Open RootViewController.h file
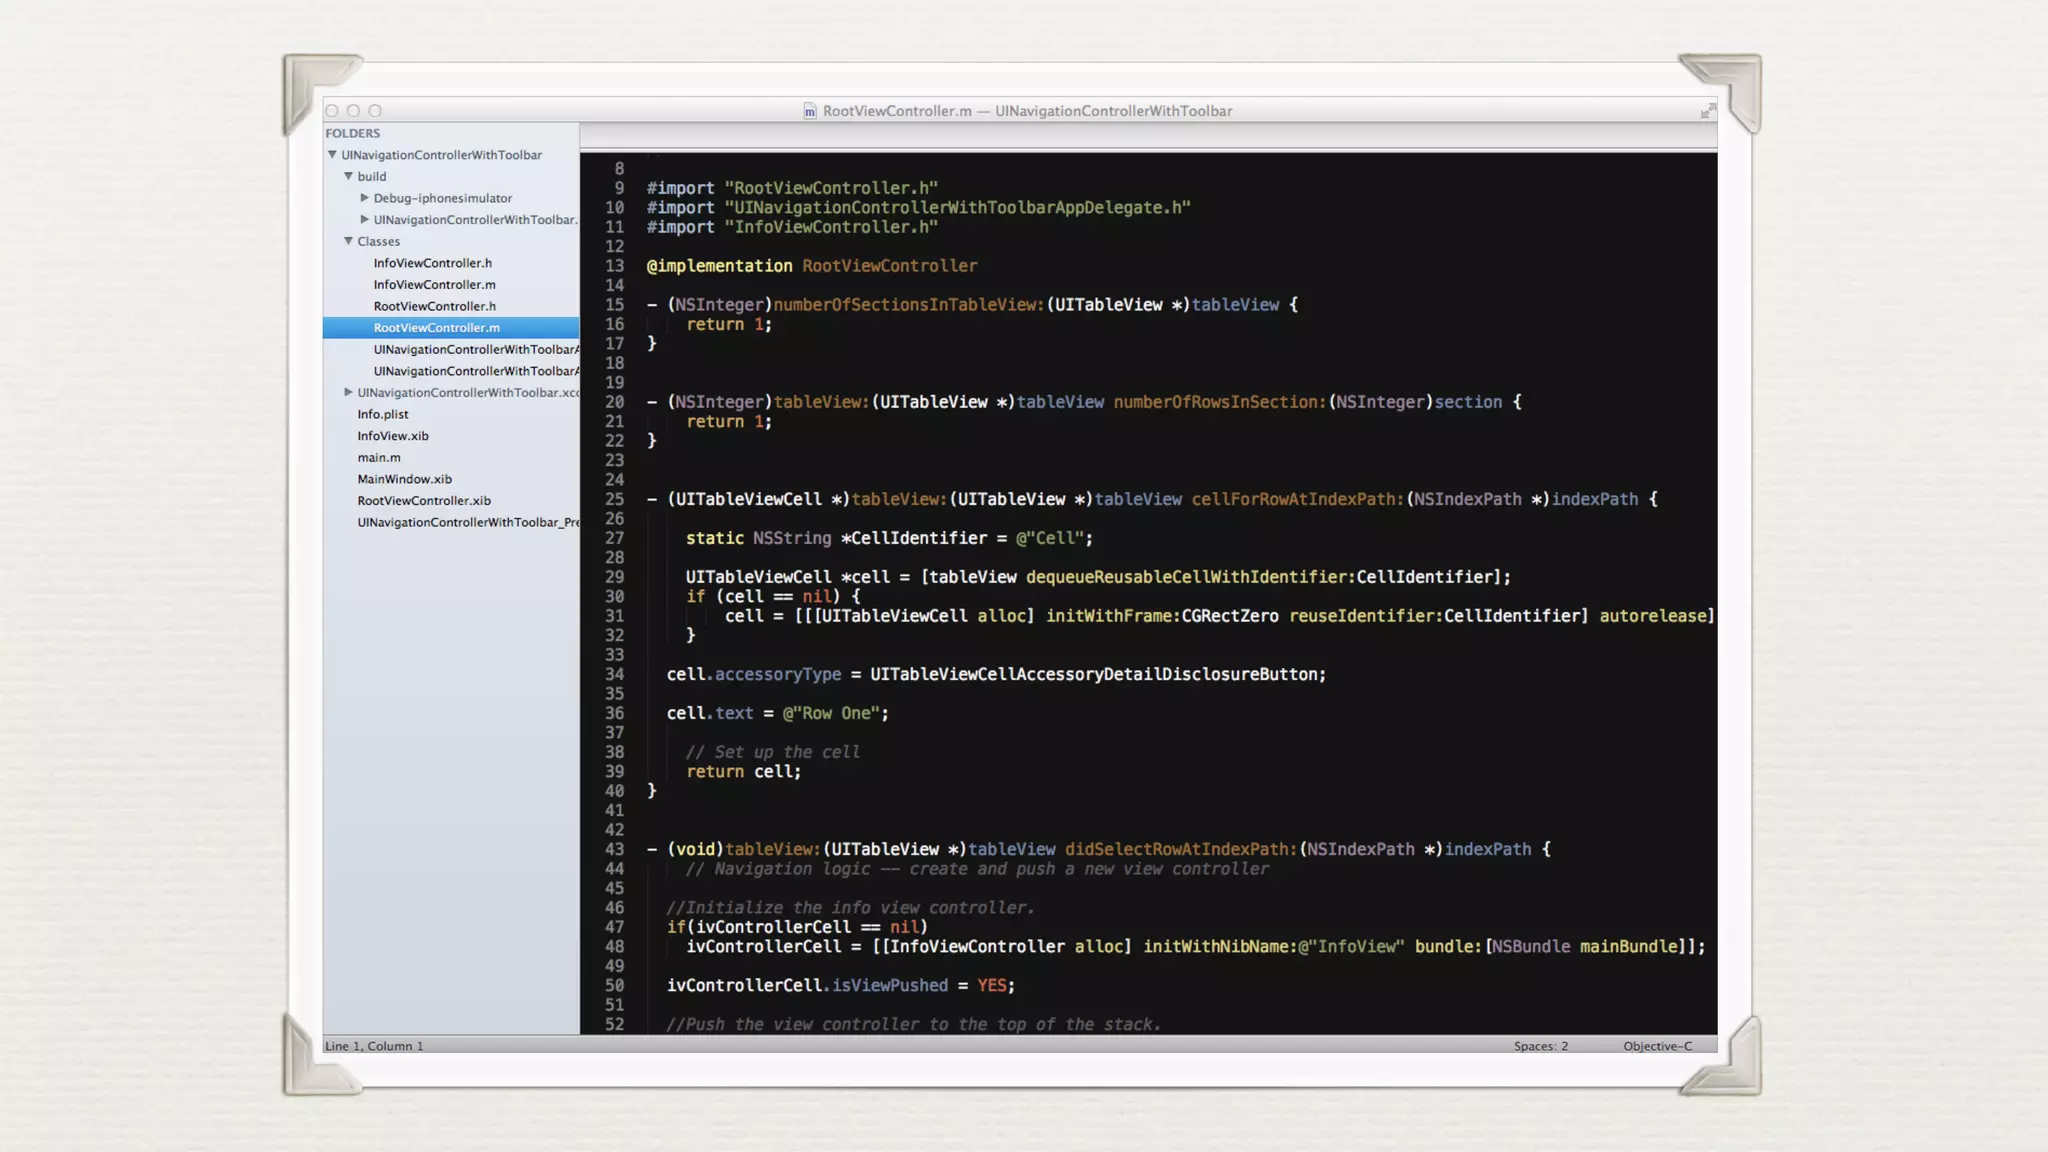Image resolution: width=2048 pixels, height=1152 pixels. (x=434, y=306)
